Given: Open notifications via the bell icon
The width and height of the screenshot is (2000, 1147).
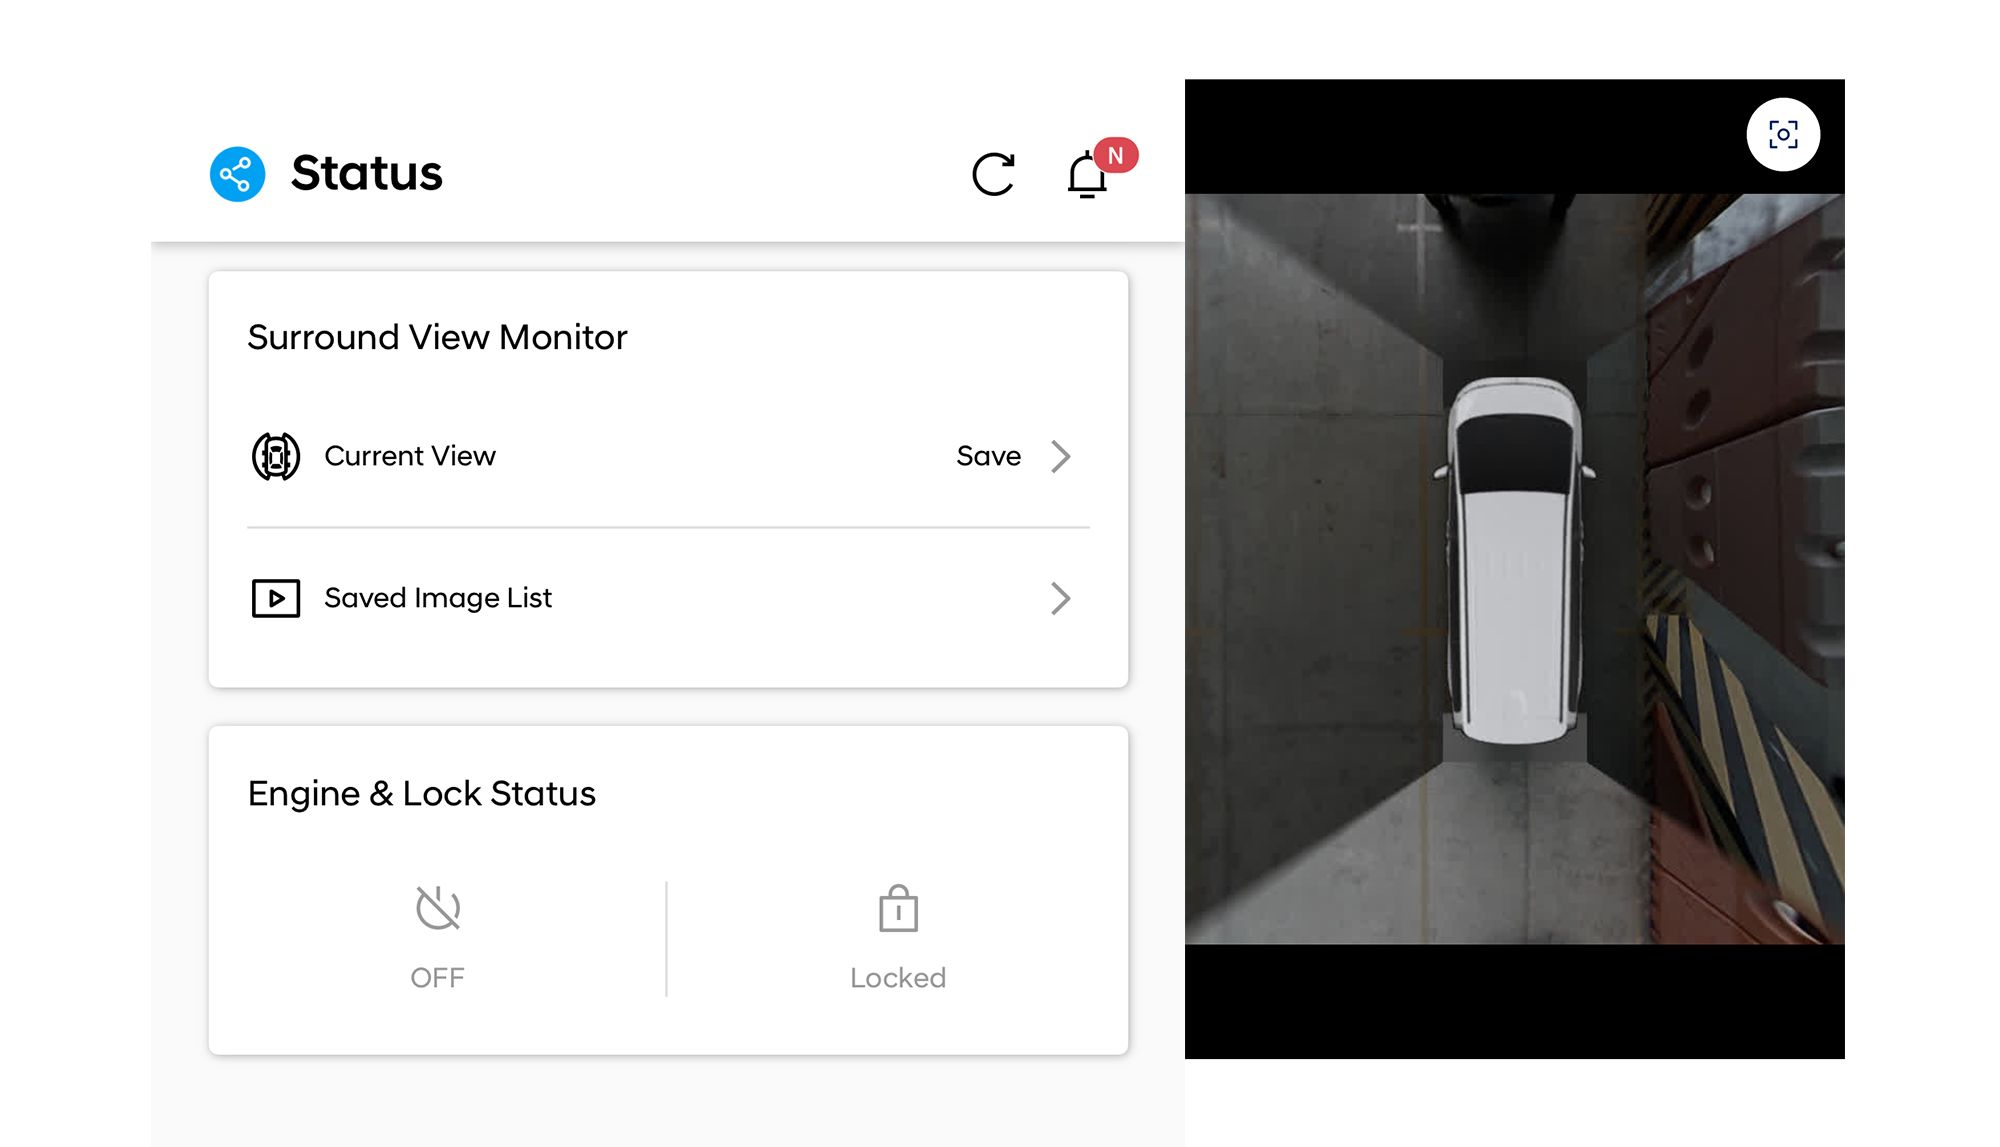Looking at the screenshot, I should click(1086, 176).
